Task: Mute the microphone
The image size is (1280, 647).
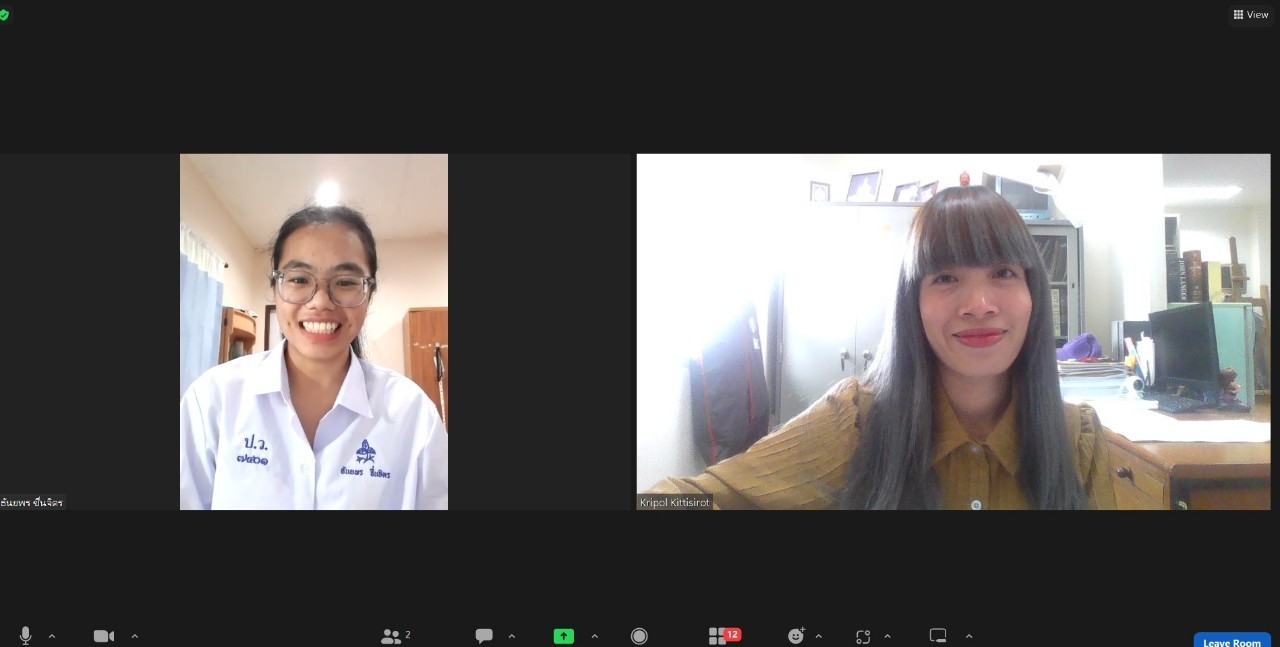Action: tap(25, 636)
